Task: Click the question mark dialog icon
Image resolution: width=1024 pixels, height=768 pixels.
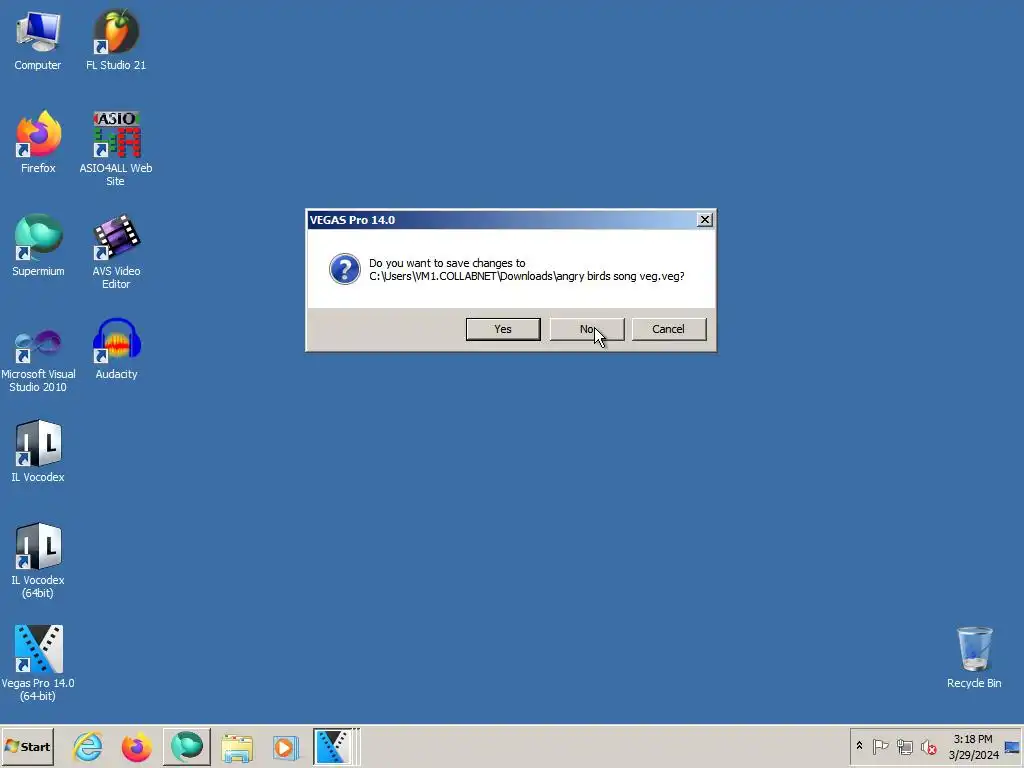Action: click(x=345, y=269)
